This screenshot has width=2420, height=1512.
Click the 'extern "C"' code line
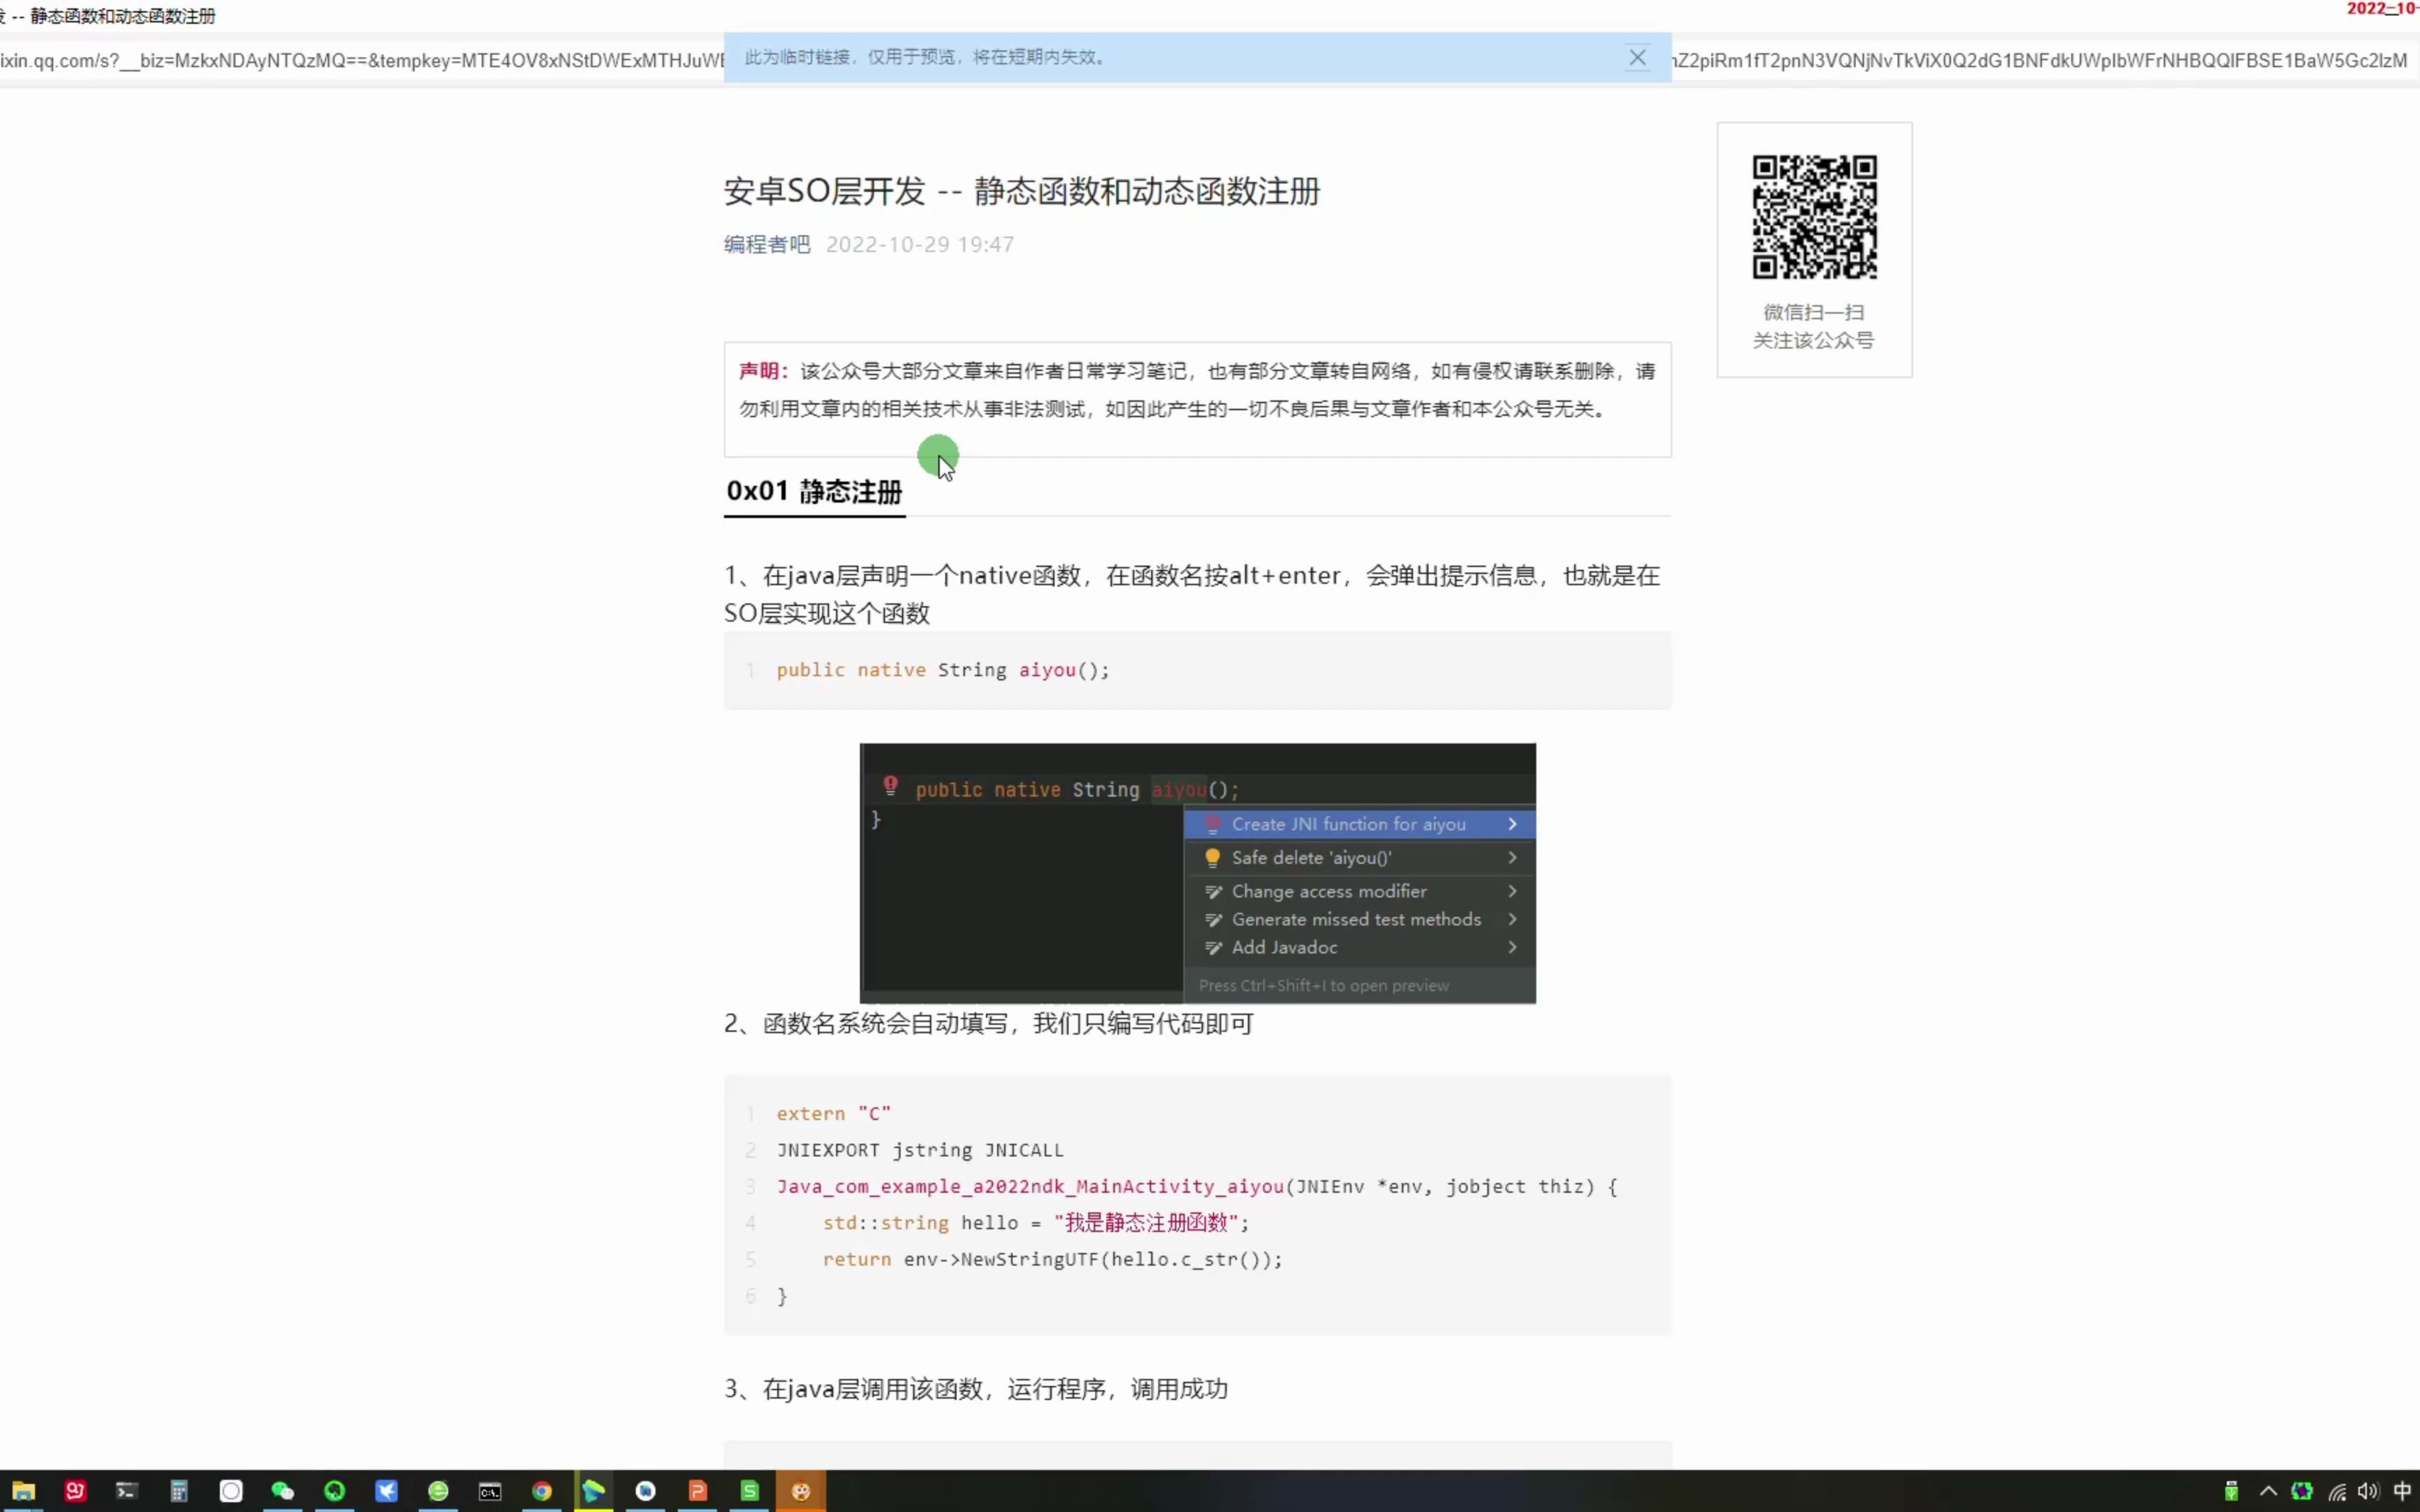(833, 1113)
